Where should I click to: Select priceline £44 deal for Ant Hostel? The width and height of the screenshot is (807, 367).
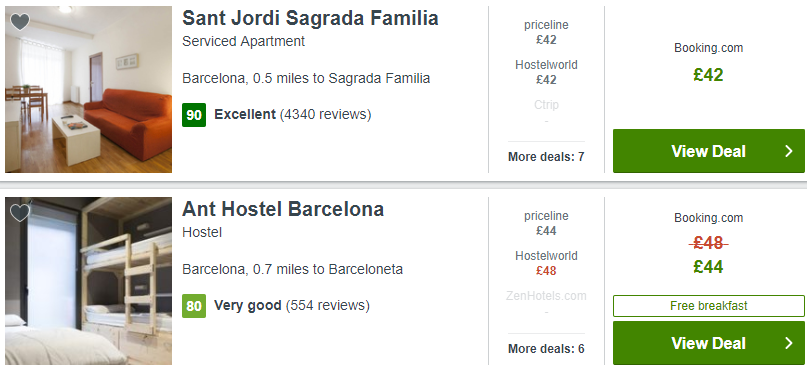tap(546, 223)
